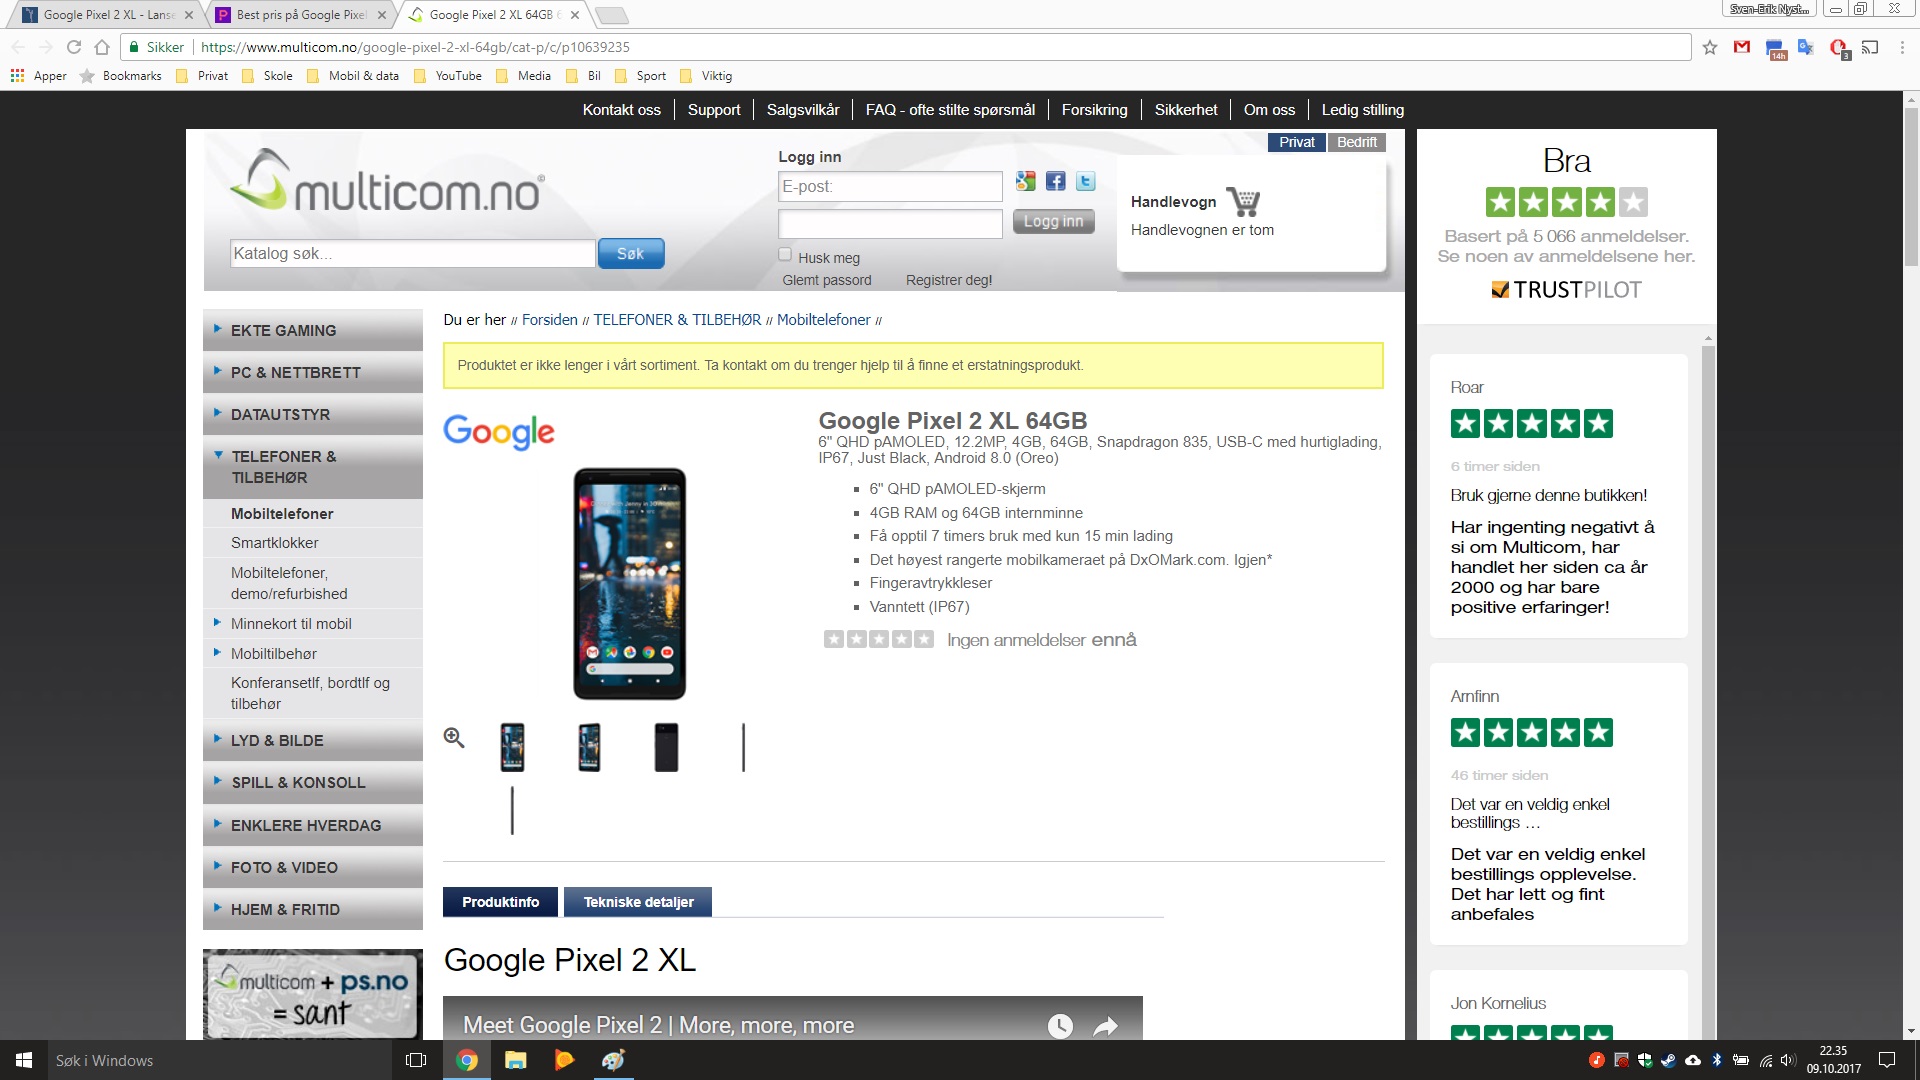The width and height of the screenshot is (1920, 1080).
Task: Expand DATAUTSTYR category
Action: click(x=313, y=414)
